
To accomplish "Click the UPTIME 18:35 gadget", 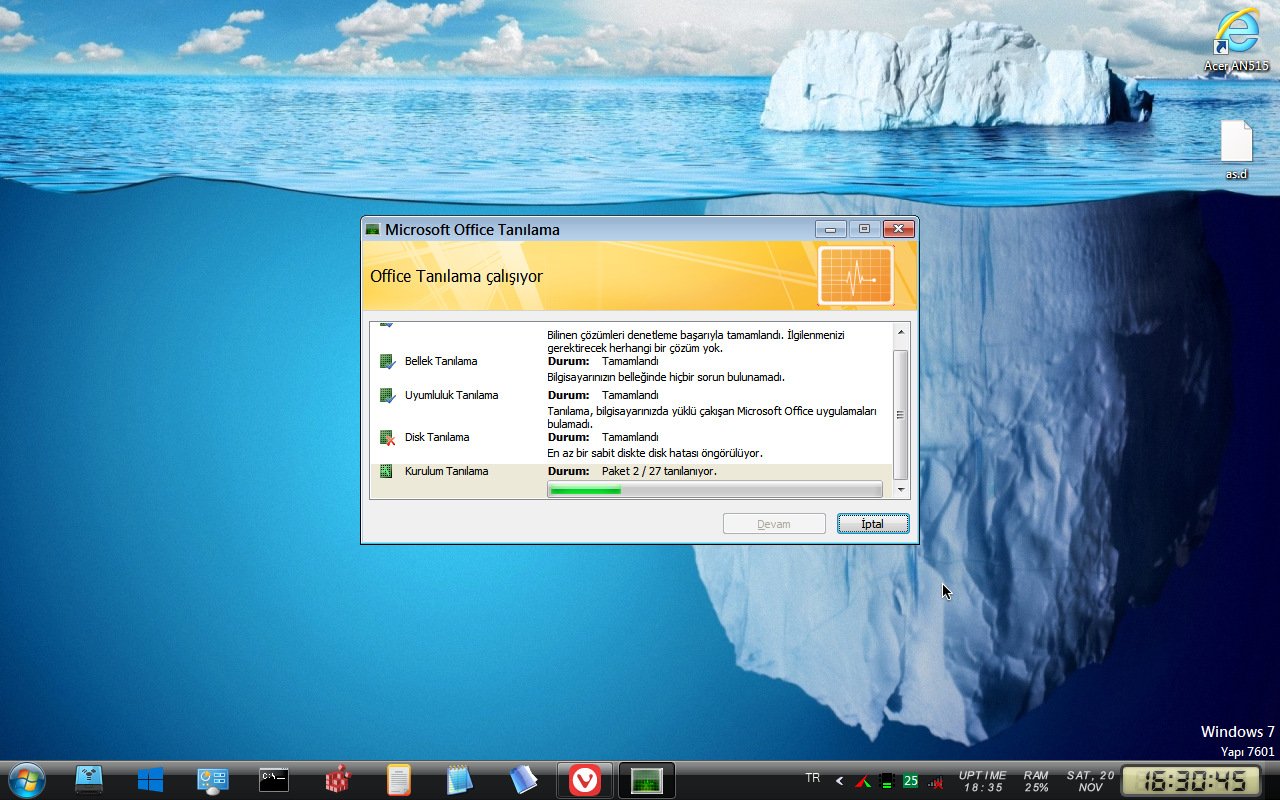I will click(983, 781).
